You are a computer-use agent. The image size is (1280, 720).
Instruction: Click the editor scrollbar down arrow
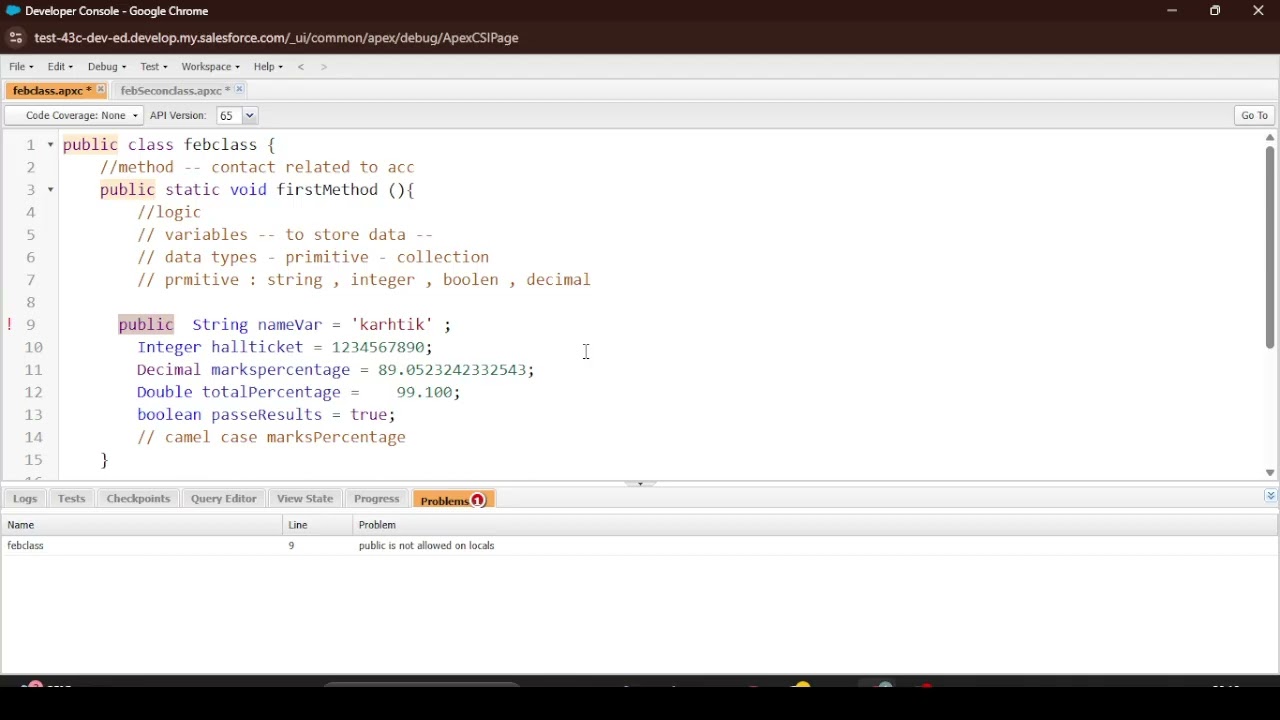point(1270,473)
